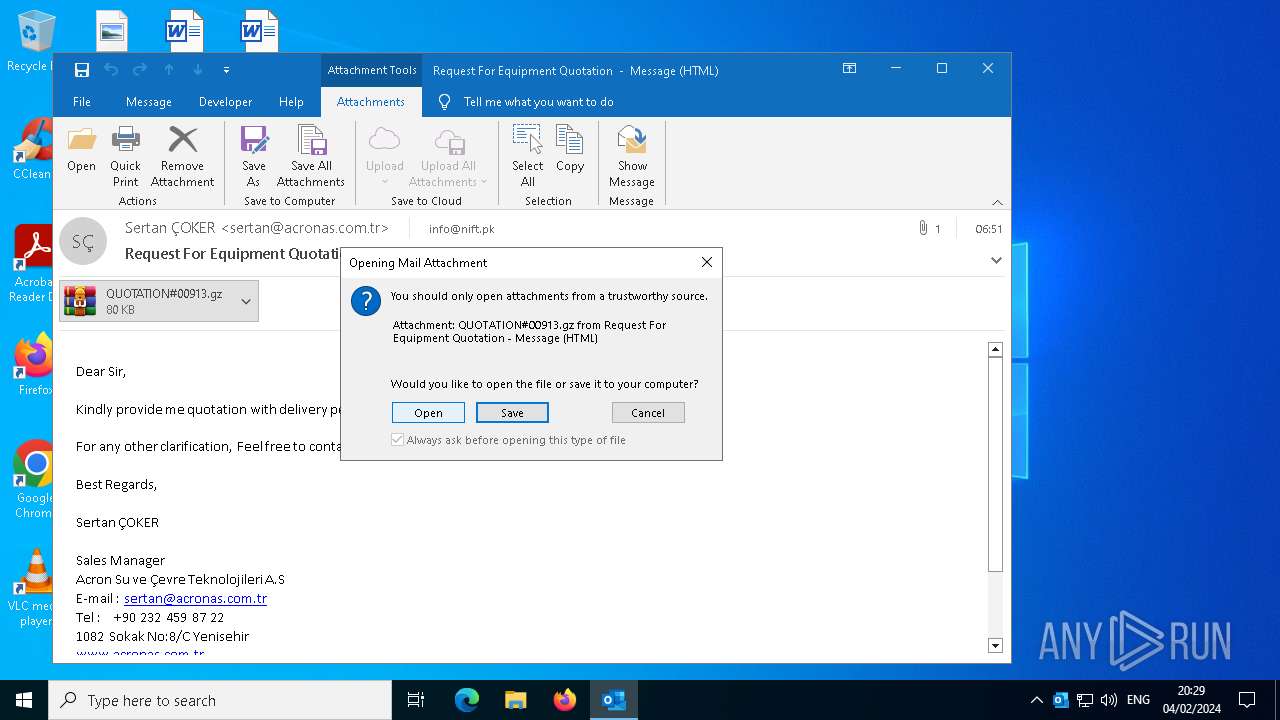The image size is (1280, 720).
Task: Click the network icon in system tray
Action: coord(1084,700)
